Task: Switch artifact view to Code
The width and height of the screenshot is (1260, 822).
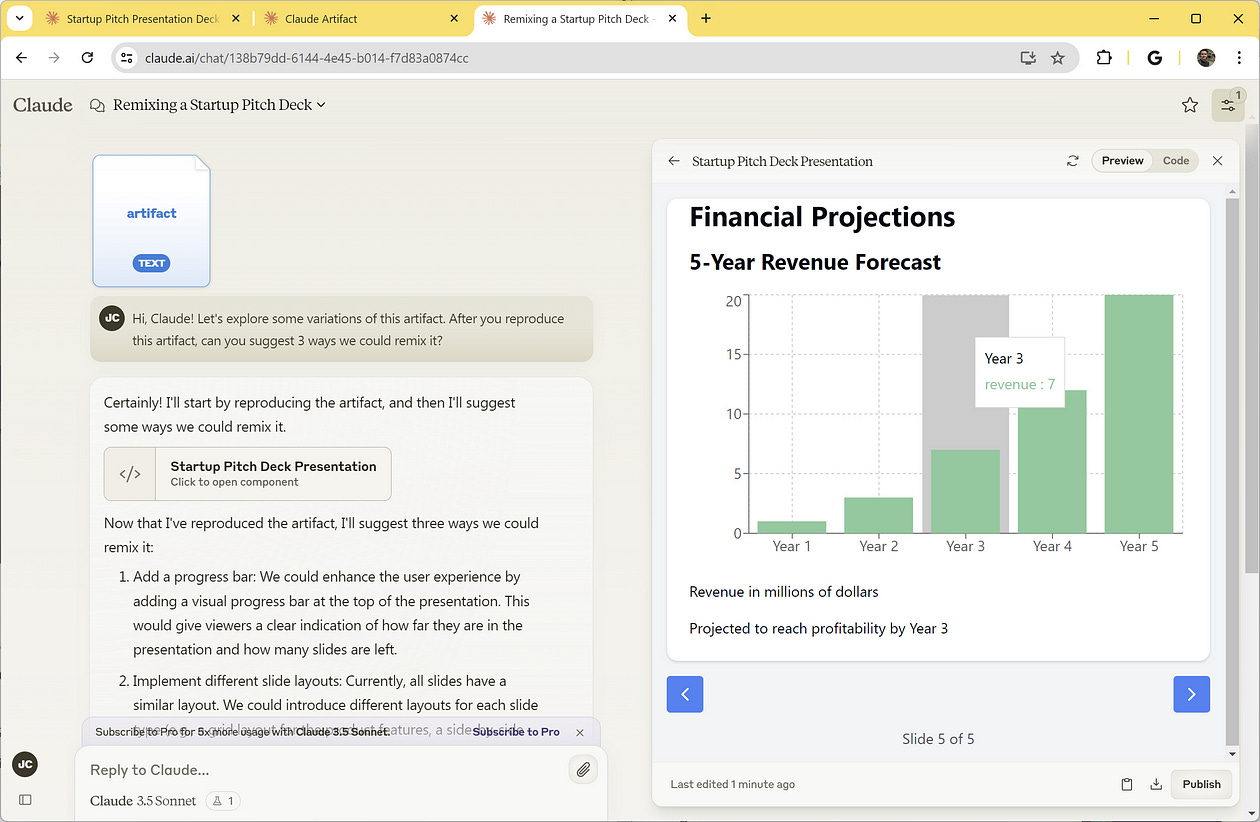Action: click(1176, 160)
